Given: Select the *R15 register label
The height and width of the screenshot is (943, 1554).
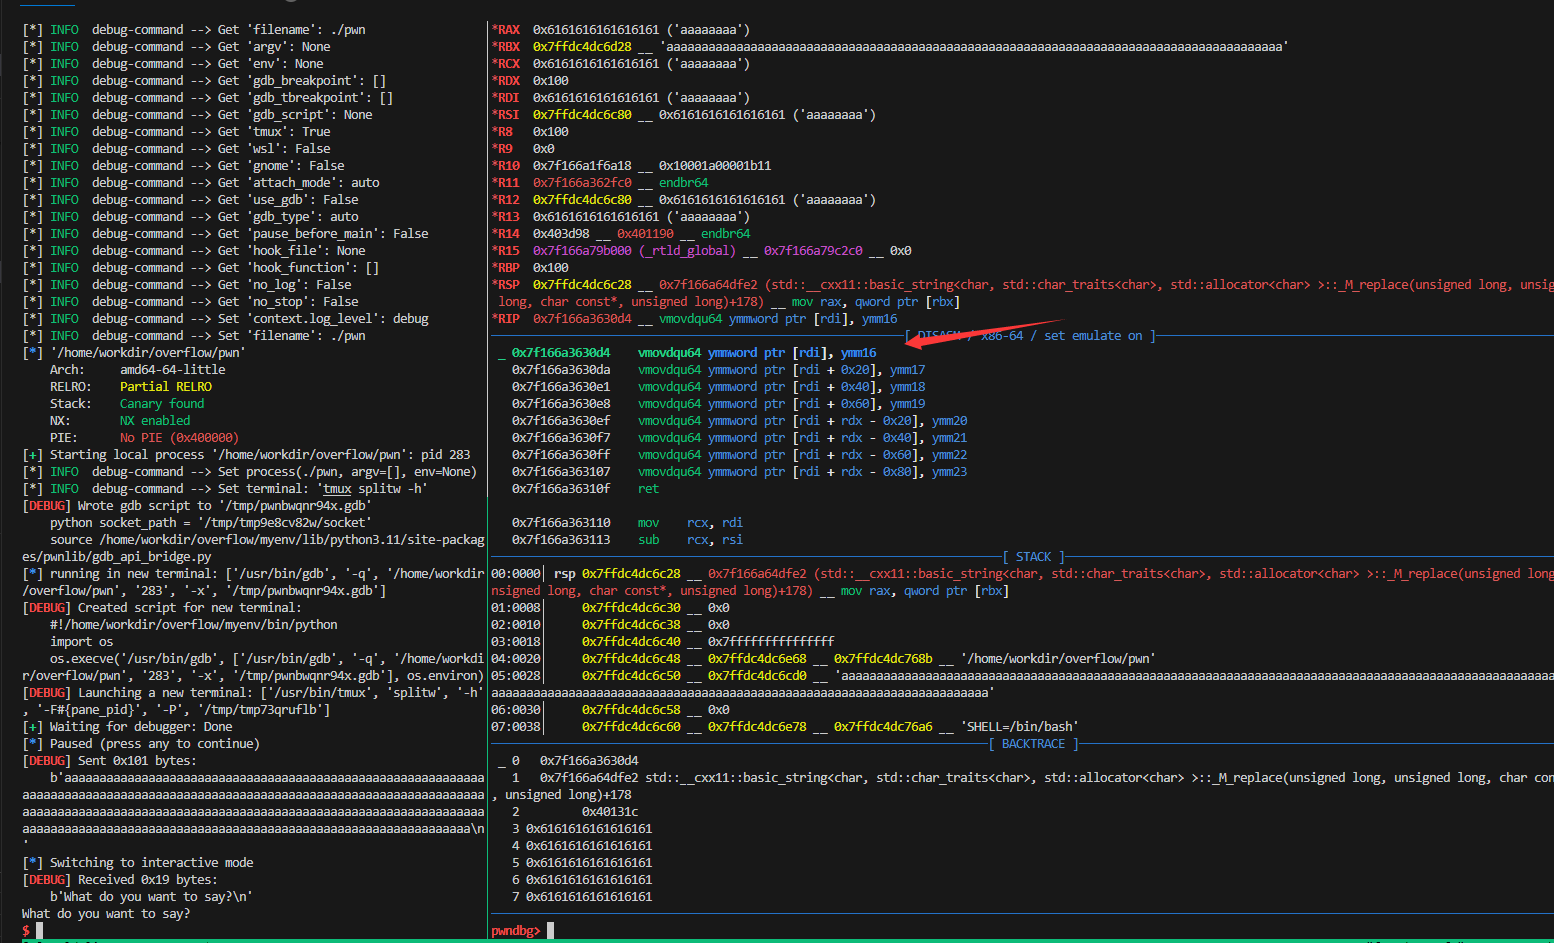Looking at the screenshot, I should 506,251.
